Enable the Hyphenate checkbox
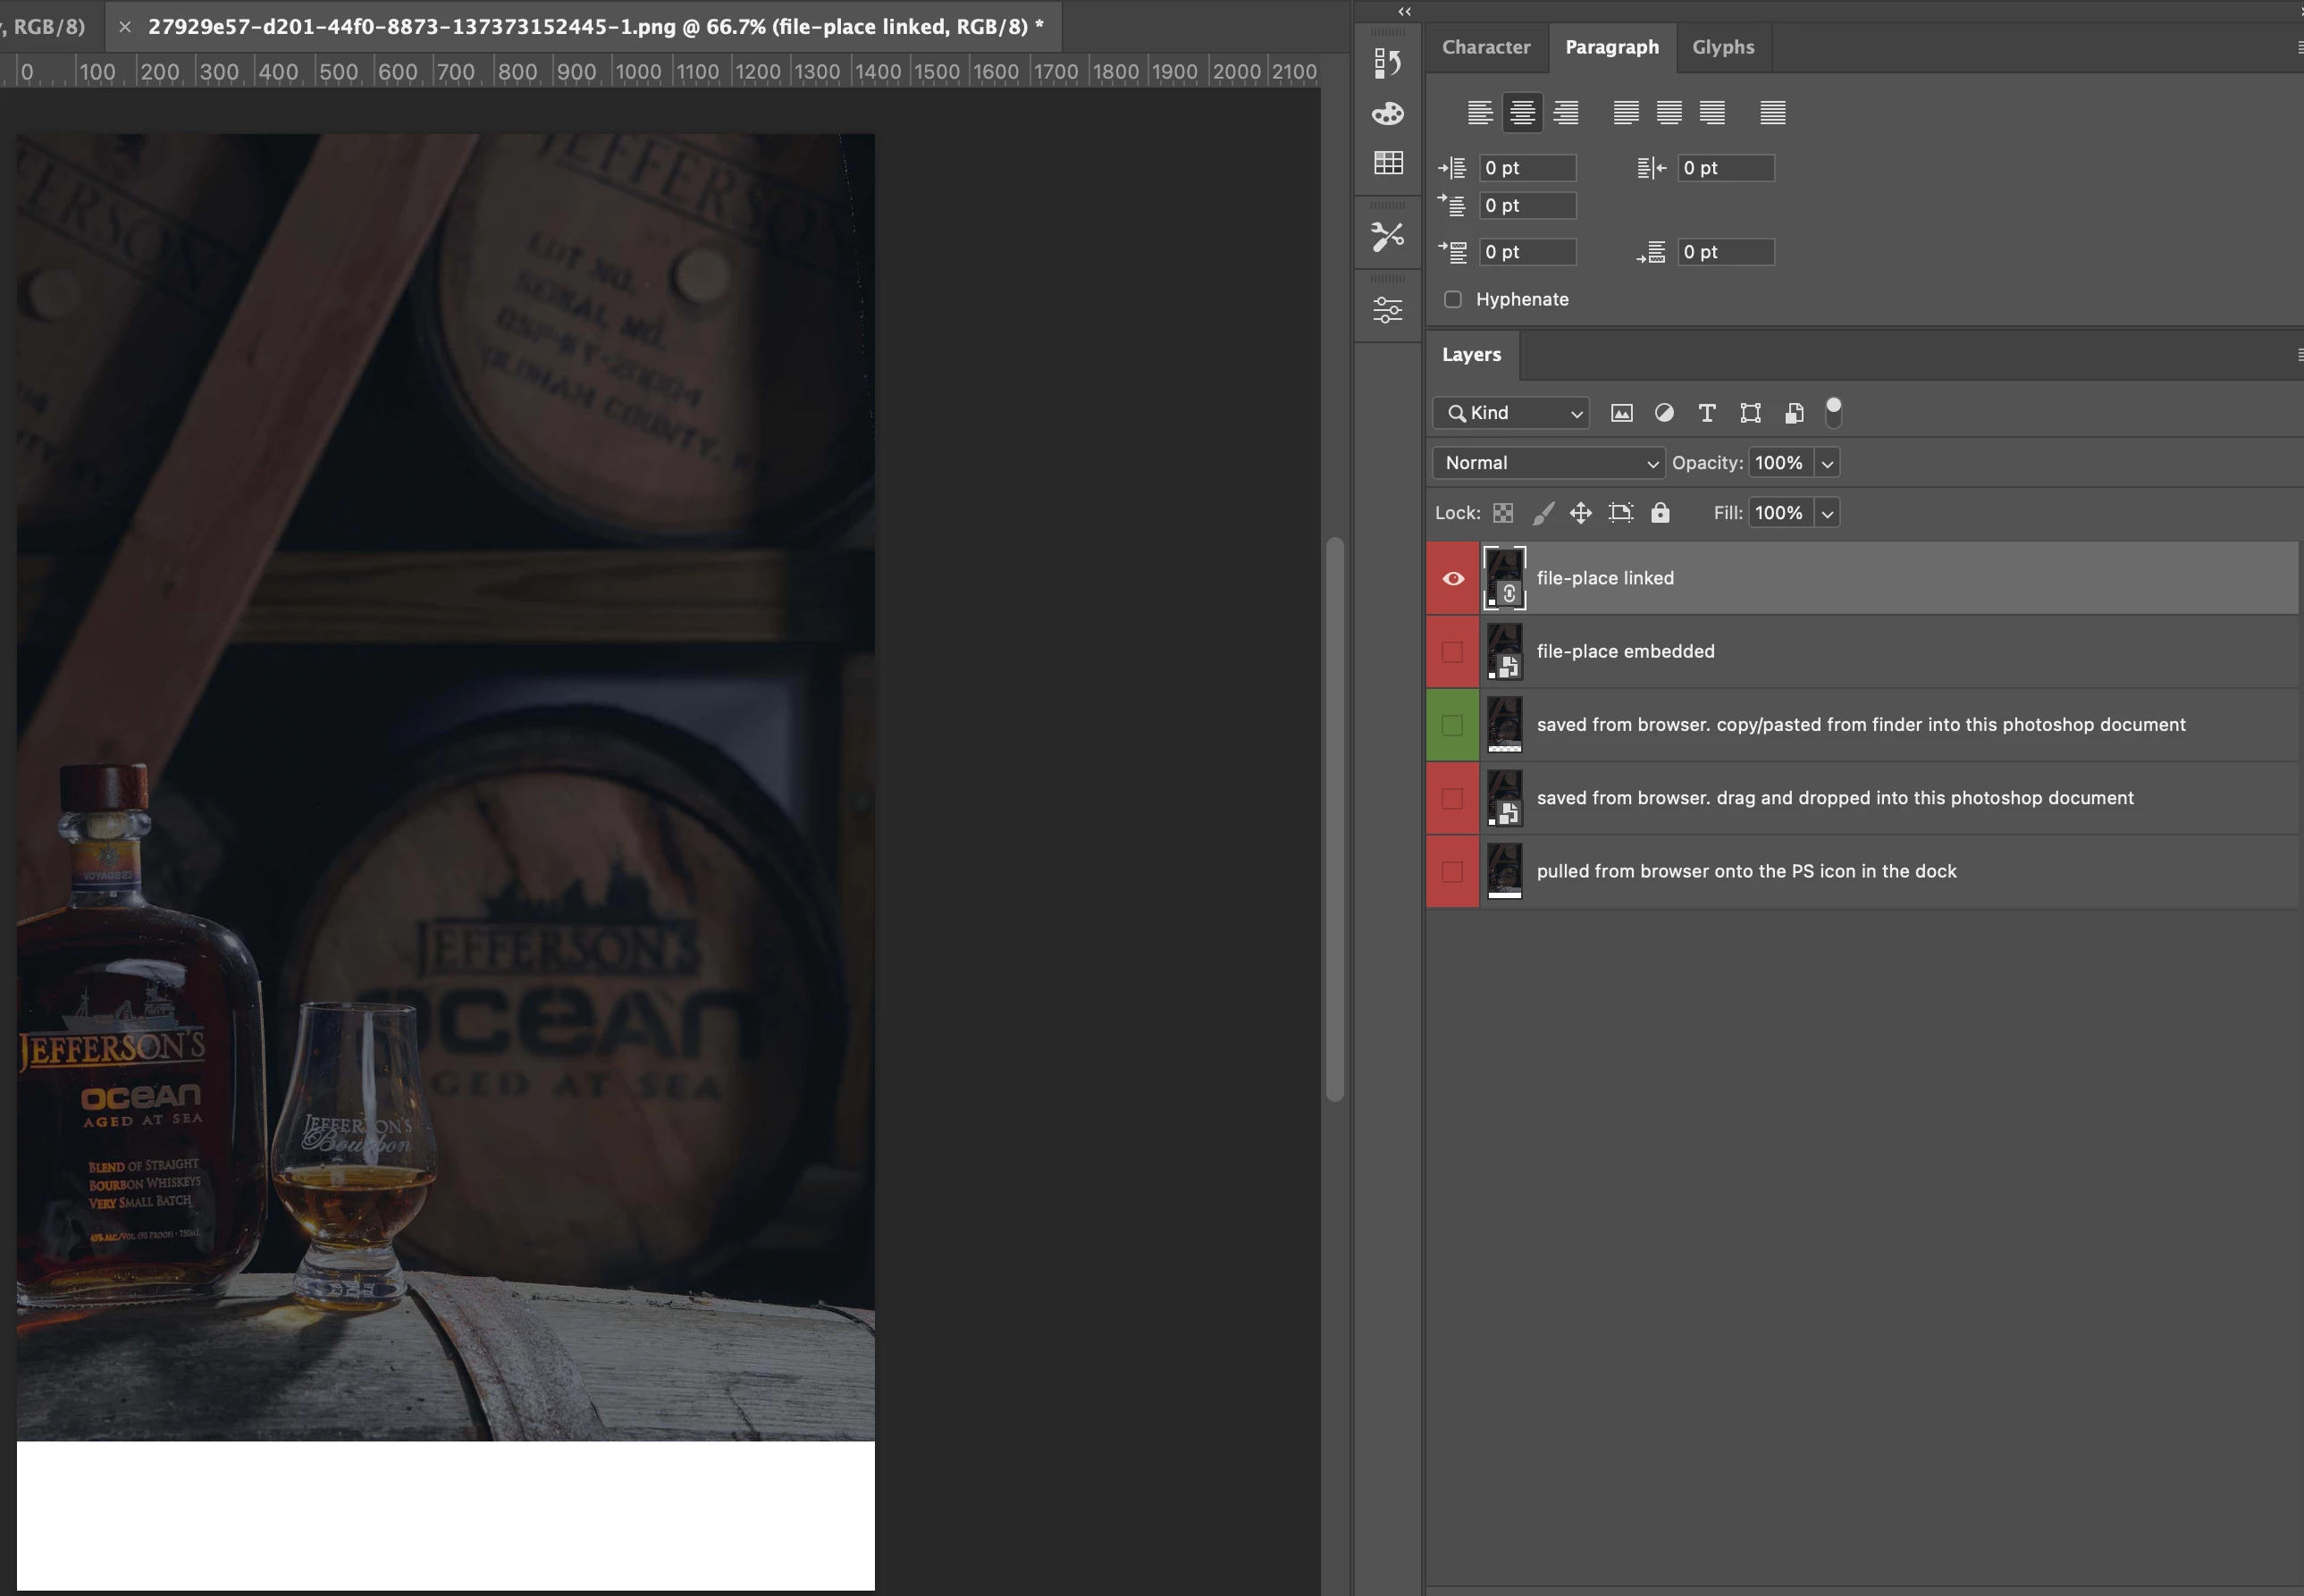Screen dimensions: 2304x1596 (x=1453, y=299)
